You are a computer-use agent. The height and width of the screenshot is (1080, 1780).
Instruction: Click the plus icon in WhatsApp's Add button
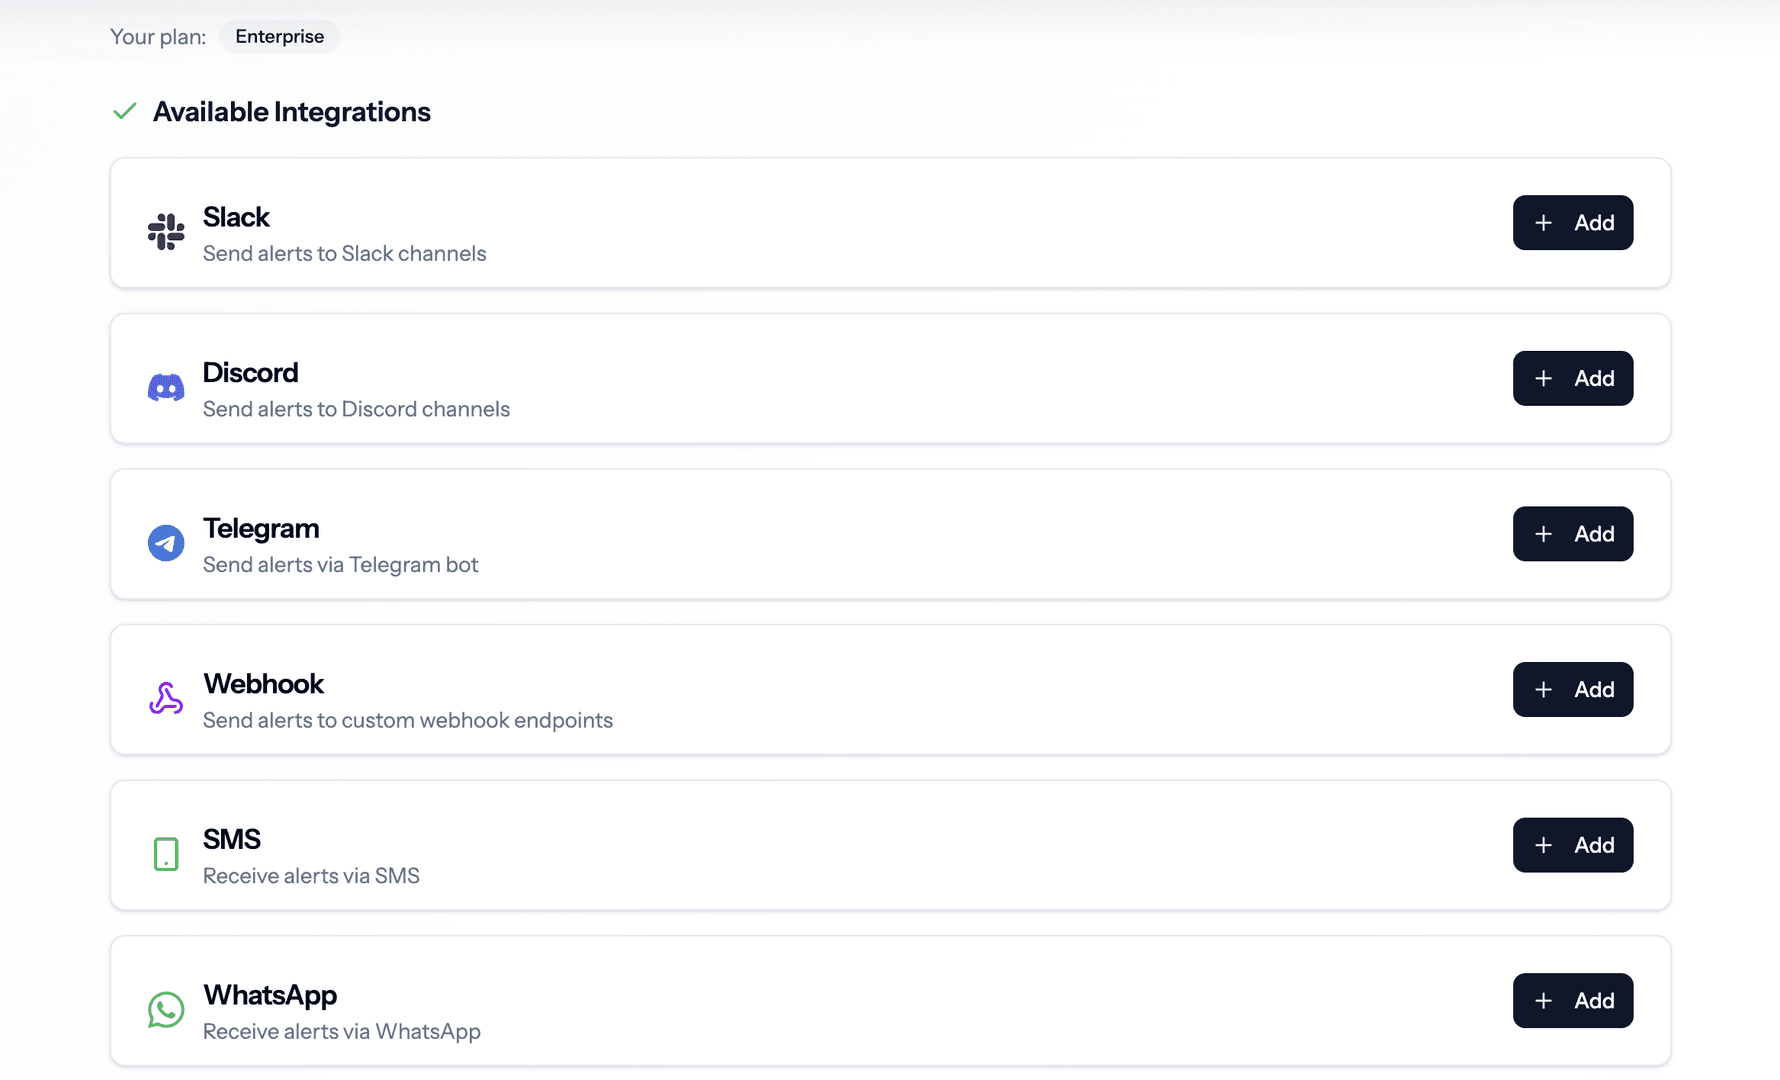tap(1544, 1000)
